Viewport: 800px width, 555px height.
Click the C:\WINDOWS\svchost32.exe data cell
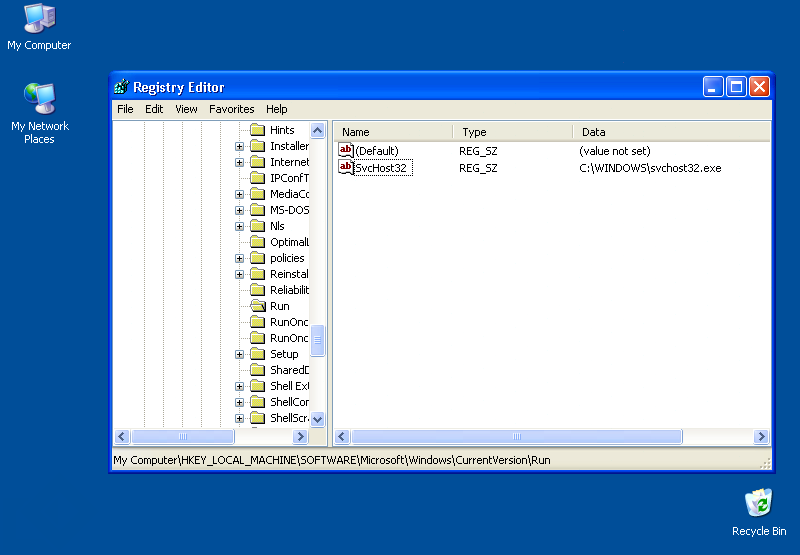[x=650, y=168]
